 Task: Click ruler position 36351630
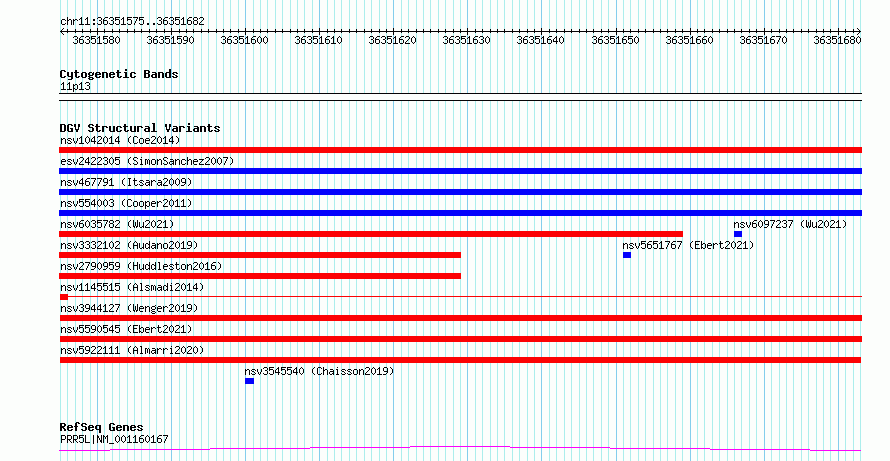tap(467, 40)
